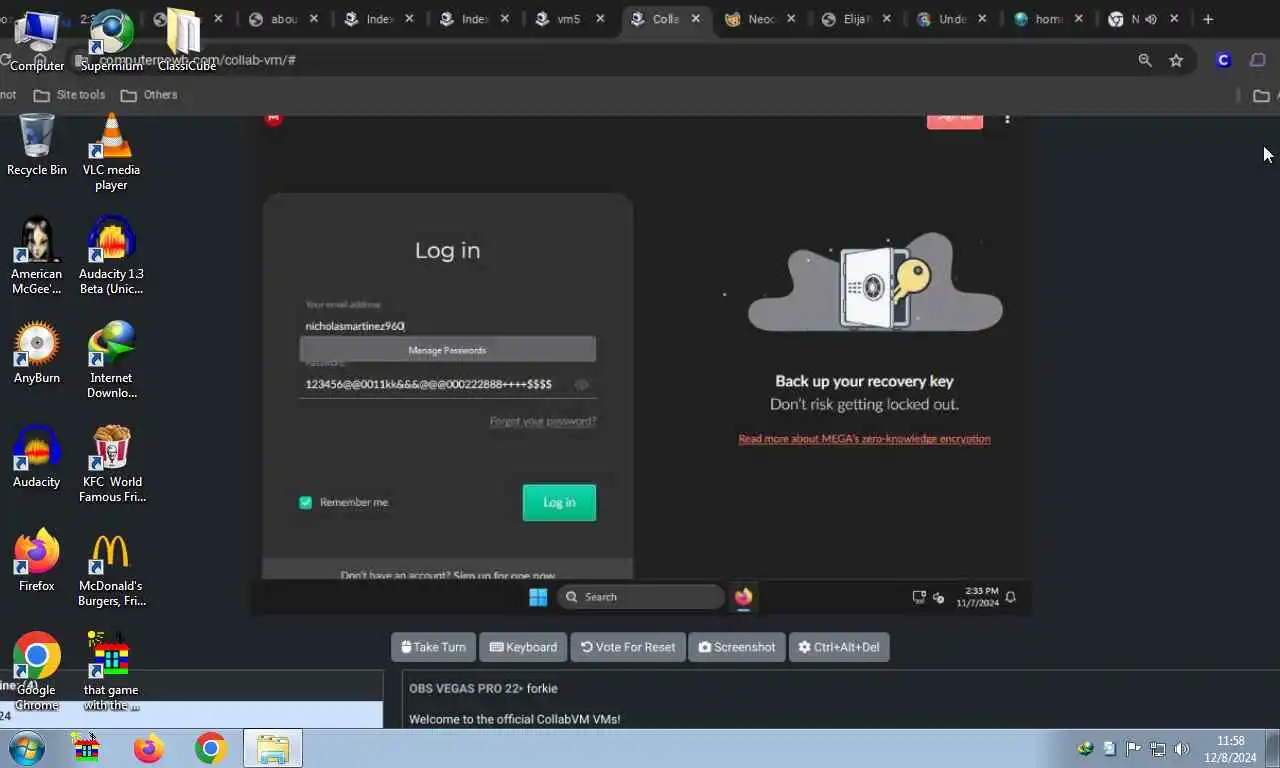Click the green Log in button
Image resolution: width=1280 pixels, height=768 pixels.
coord(559,502)
